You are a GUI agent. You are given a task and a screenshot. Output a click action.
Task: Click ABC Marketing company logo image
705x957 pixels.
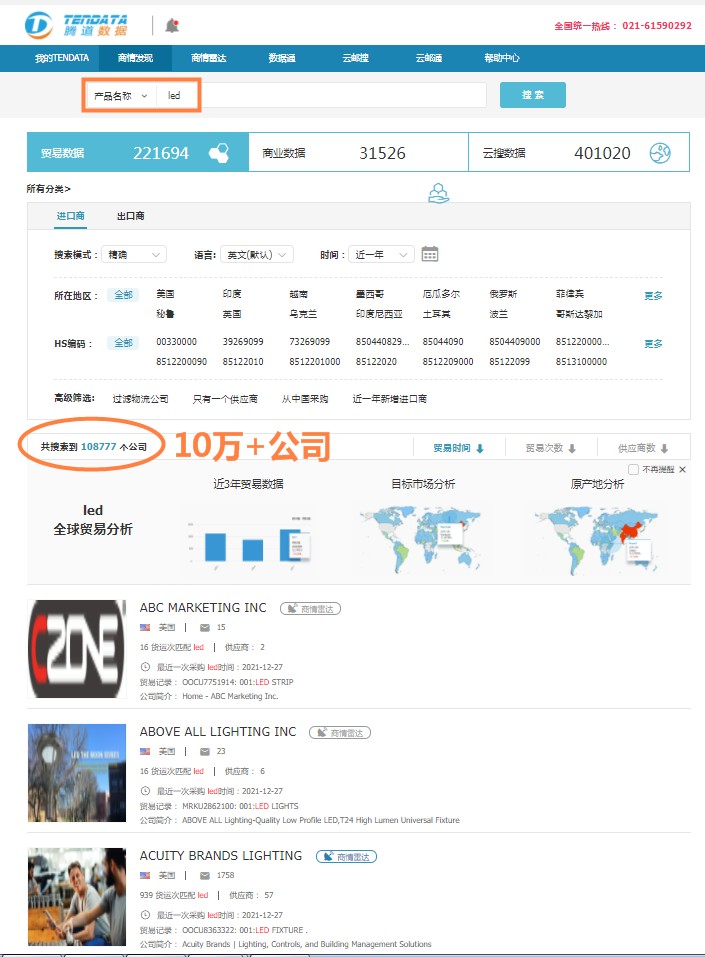77,649
